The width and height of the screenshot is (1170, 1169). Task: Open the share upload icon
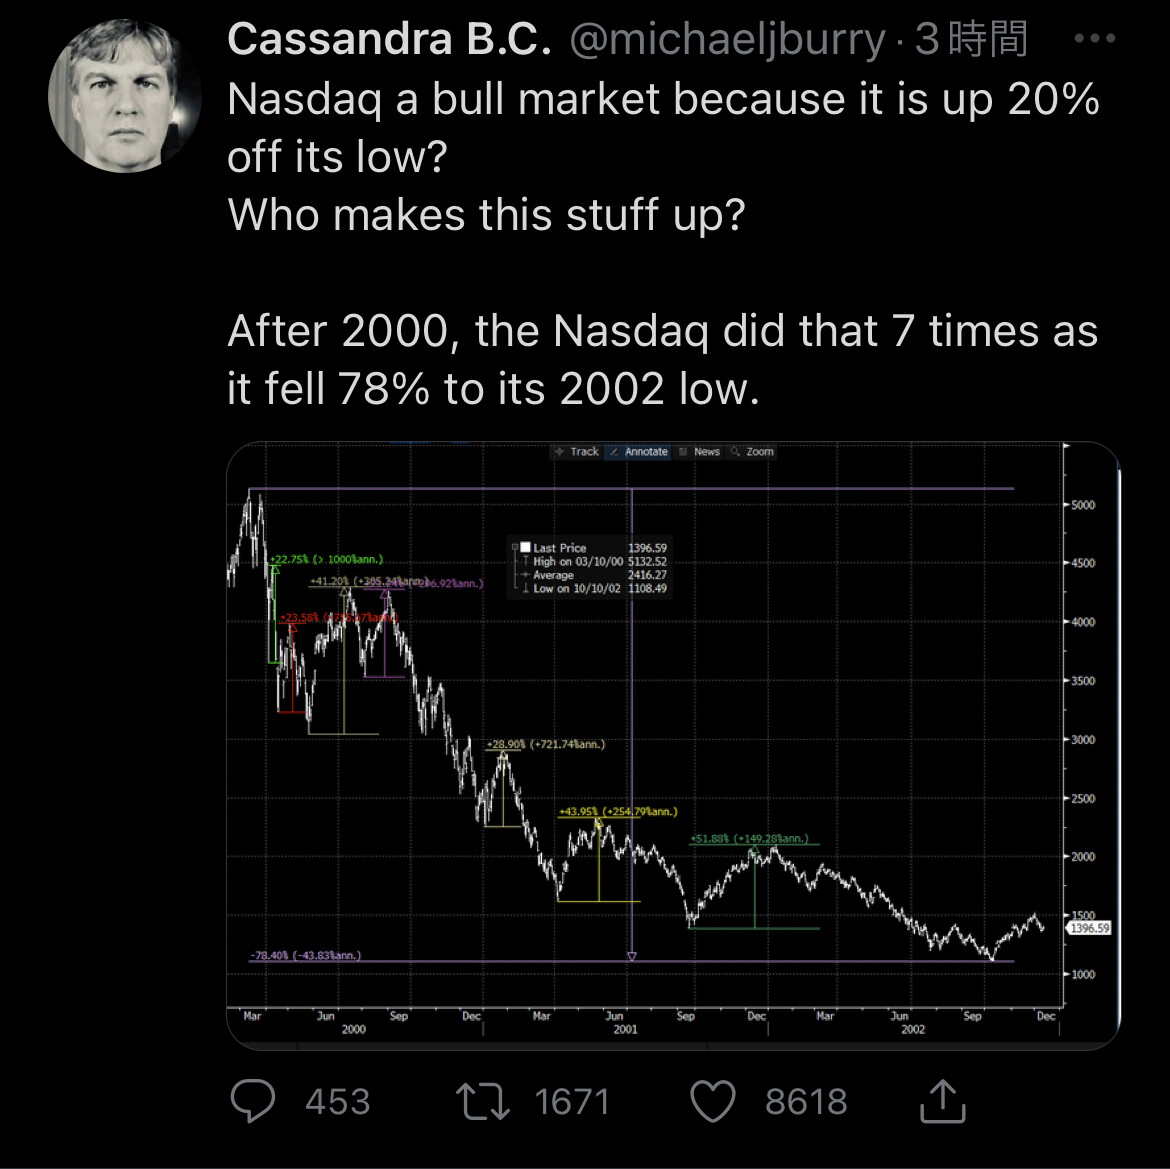(942, 1100)
